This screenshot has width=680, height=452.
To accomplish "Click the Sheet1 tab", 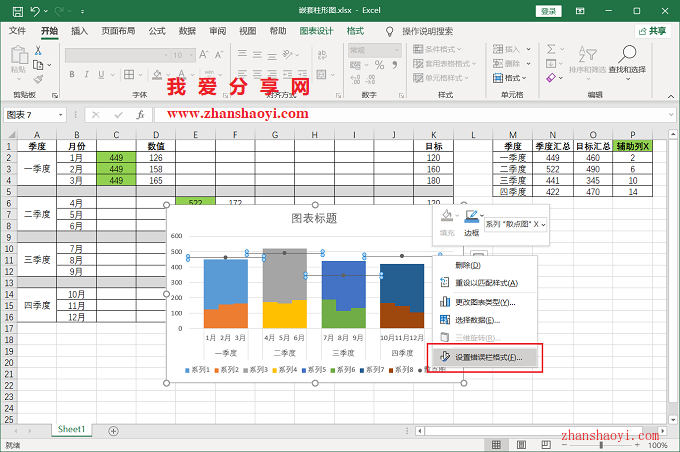I will (x=72, y=429).
